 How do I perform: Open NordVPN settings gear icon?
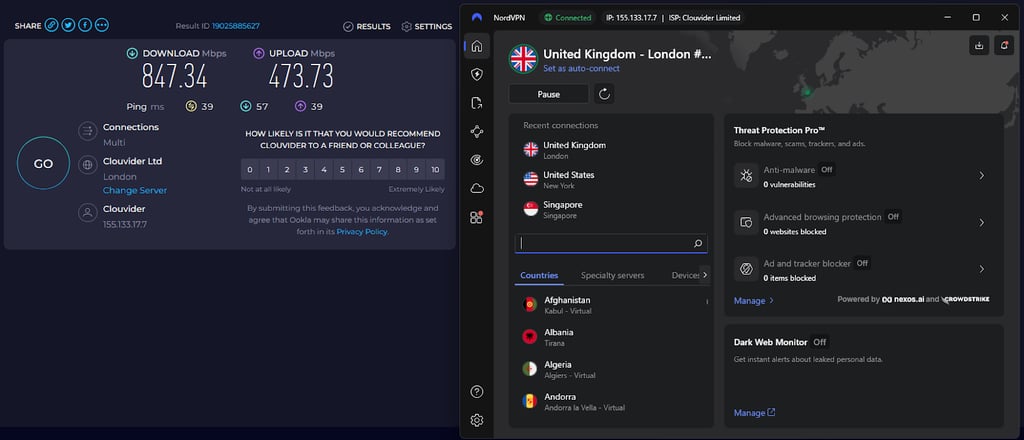pyautogui.click(x=477, y=420)
